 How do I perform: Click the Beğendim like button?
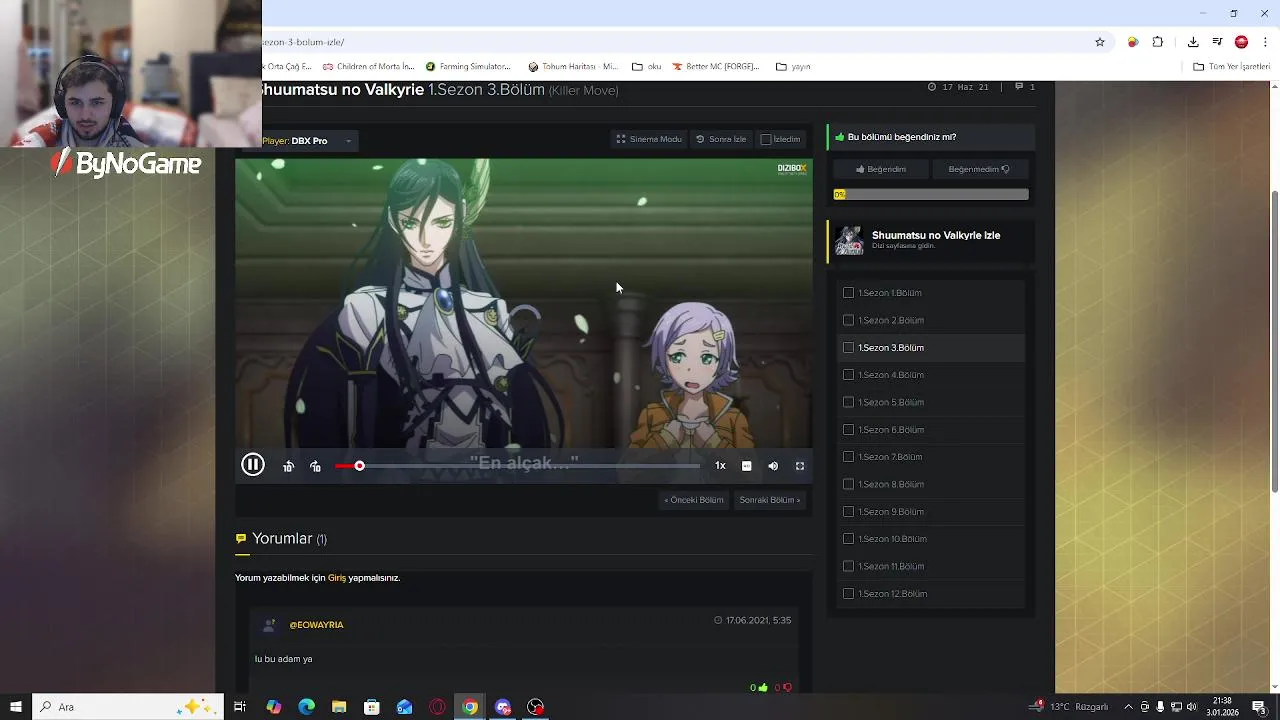[x=880, y=169]
